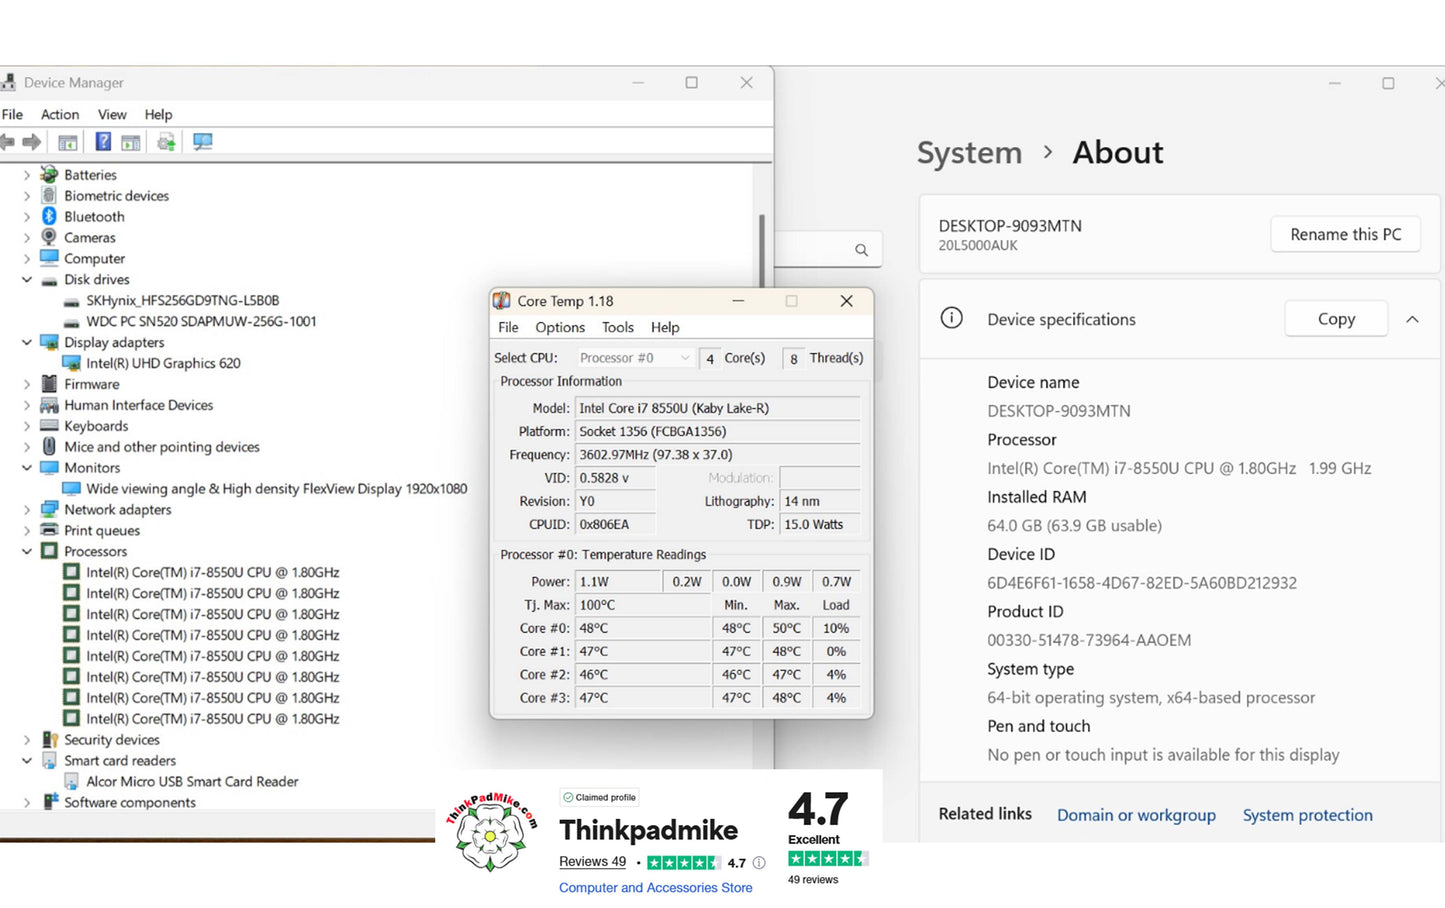Screen dimensions: 1445x908
Task: Open the blue question-mark Help toolbar icon
Action: coord(103,142)
